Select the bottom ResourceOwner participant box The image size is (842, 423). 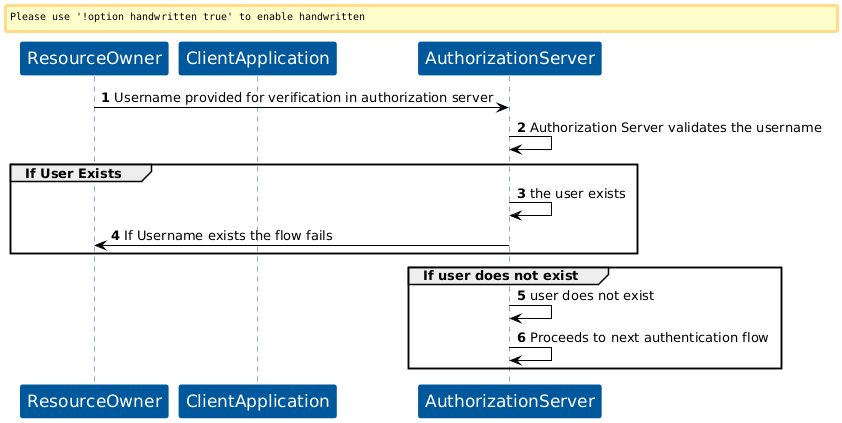pos(94,401)
